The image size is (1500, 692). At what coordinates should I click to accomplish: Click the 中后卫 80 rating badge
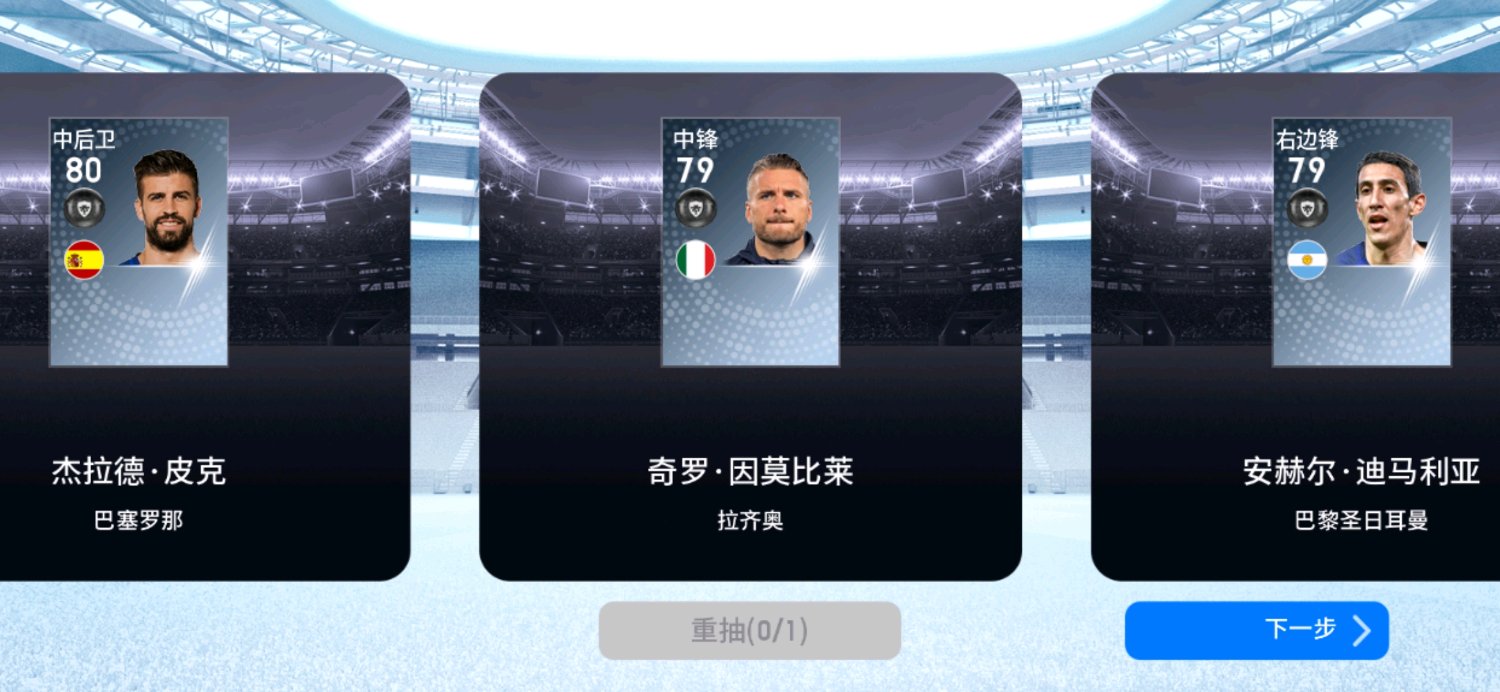pyautogui.click(x=84, y=156)
